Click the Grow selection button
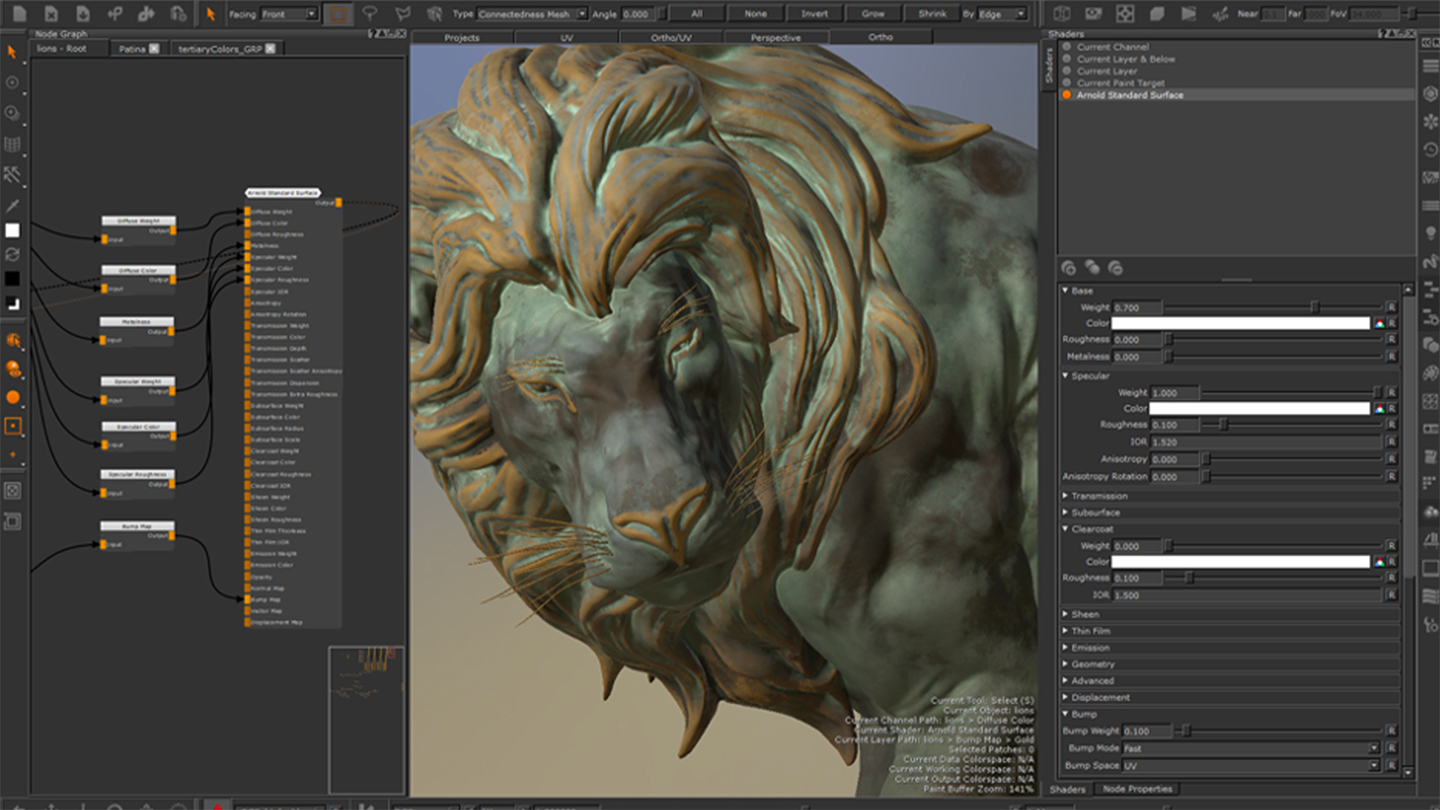This screenshot has height=810, width=1440. (873, 14)
